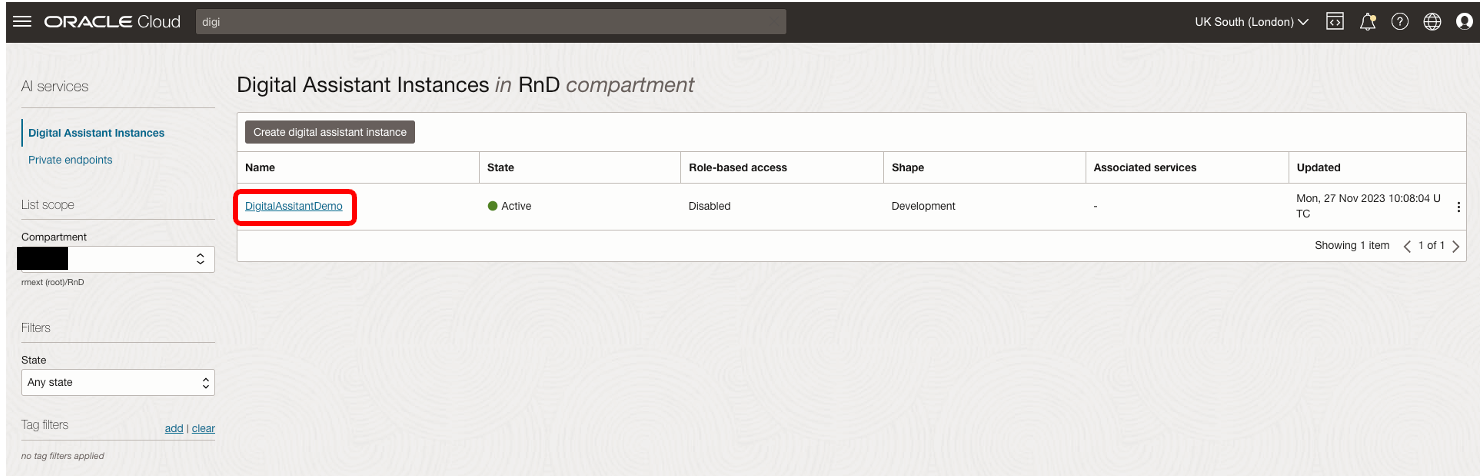
Task: Click the Updated column header
Action: [x=1318, y=168]
